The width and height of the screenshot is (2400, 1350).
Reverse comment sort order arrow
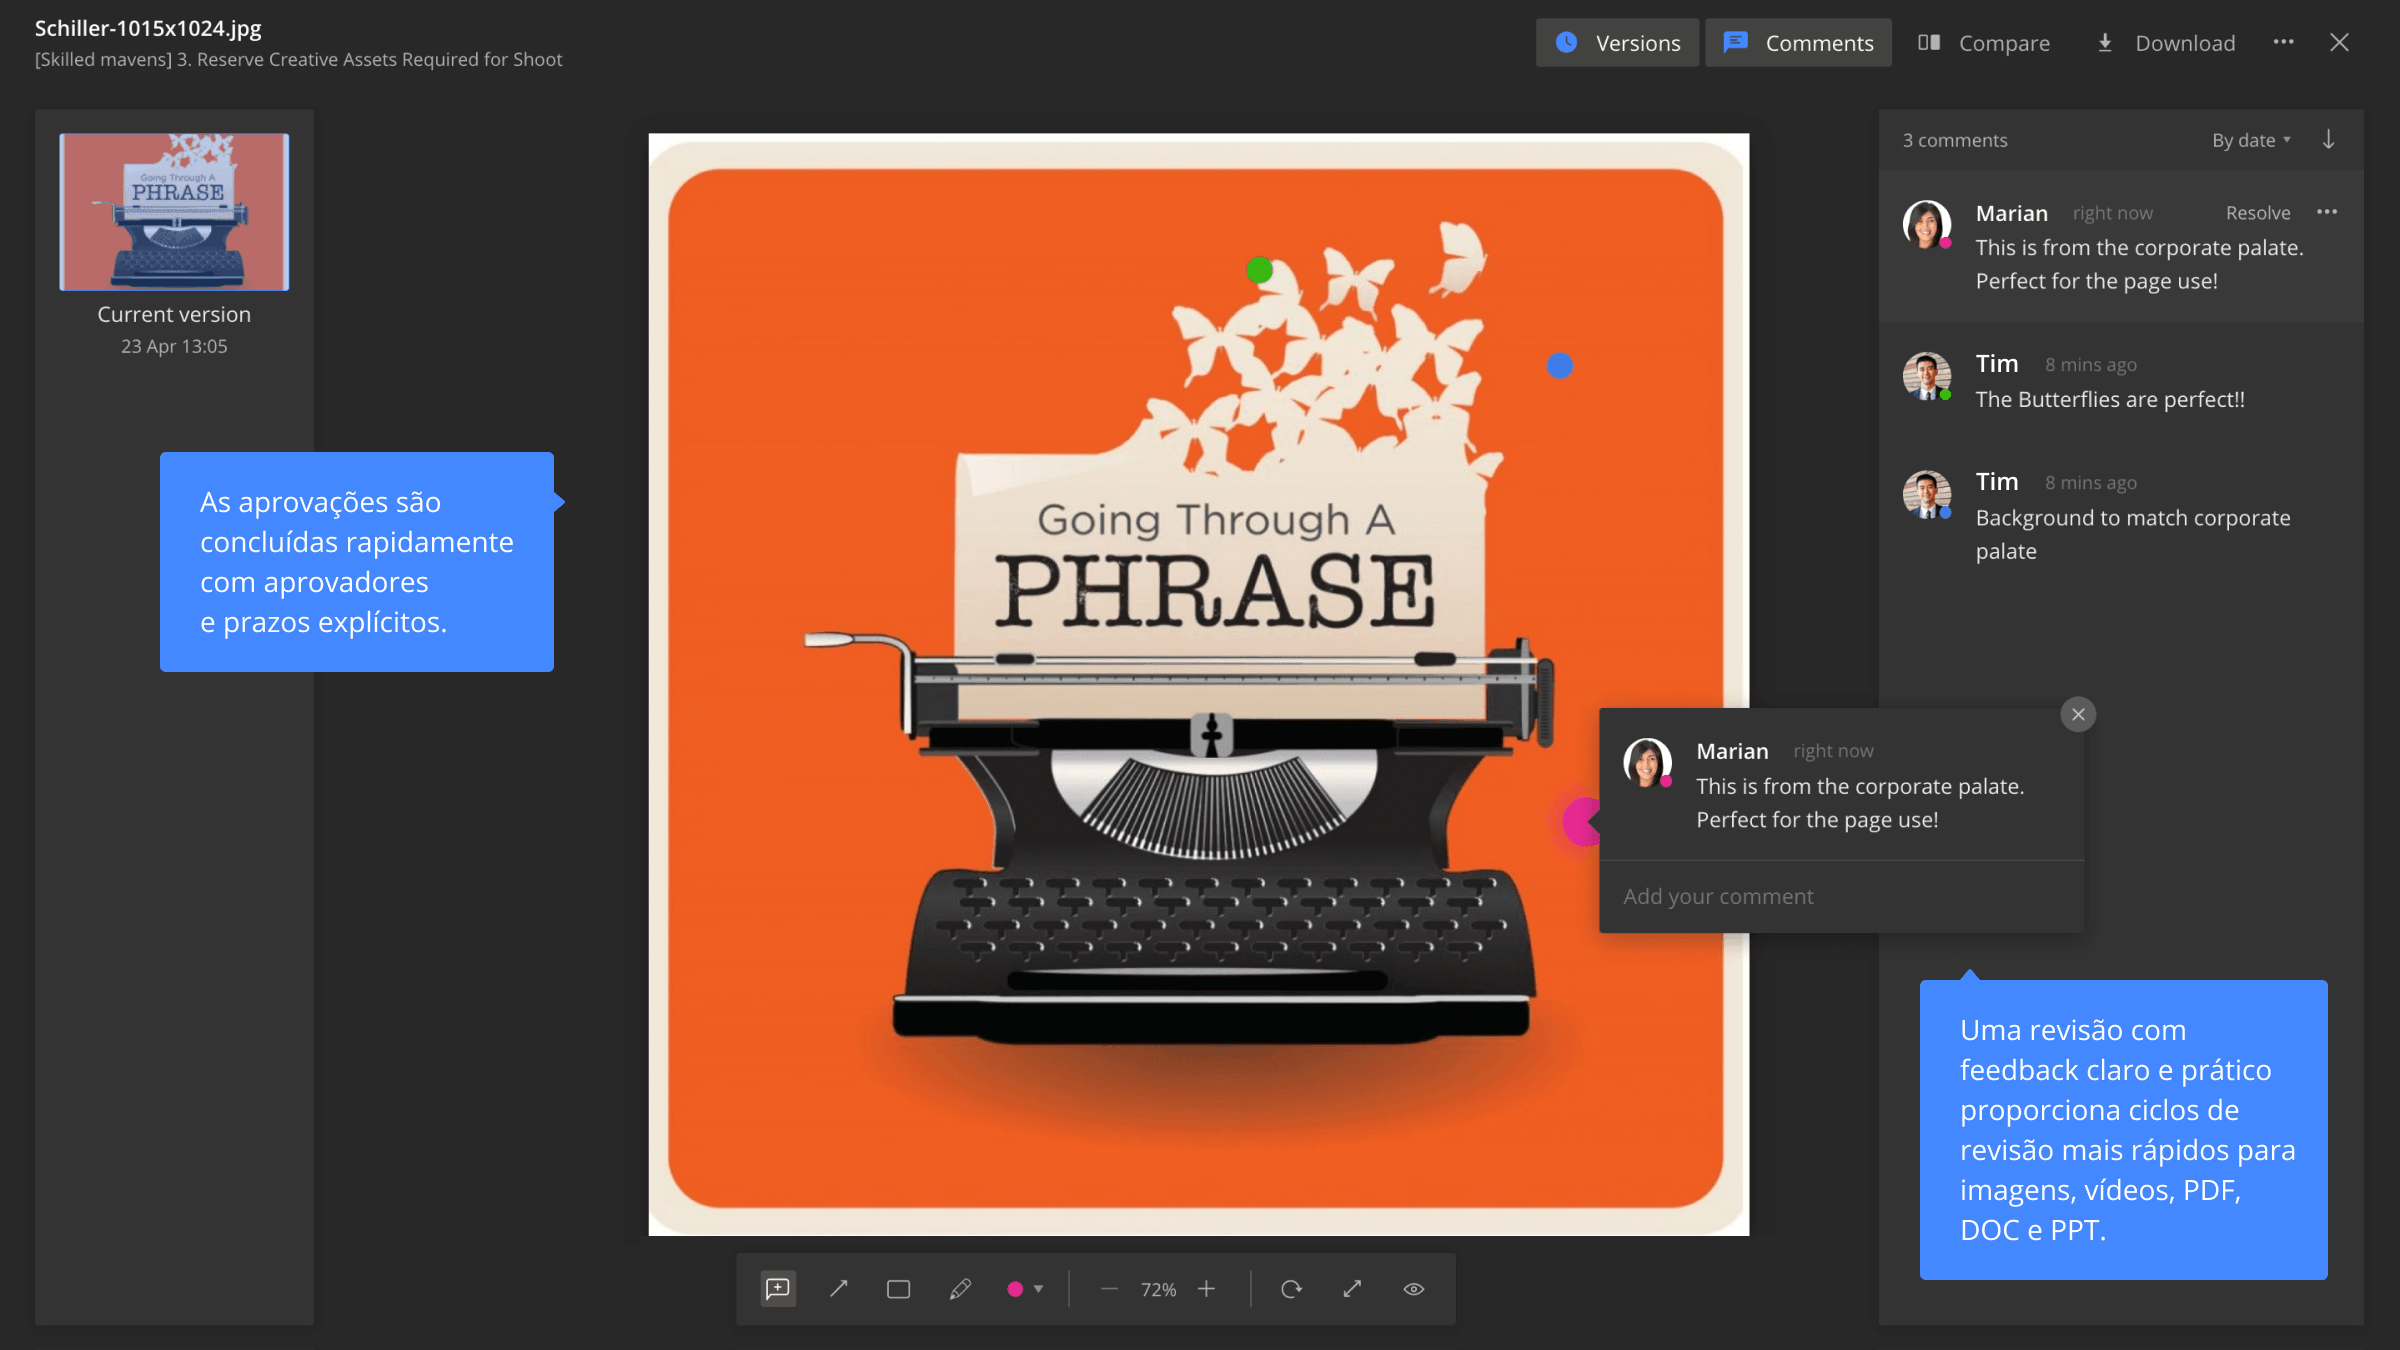[x=2329, y=139]
